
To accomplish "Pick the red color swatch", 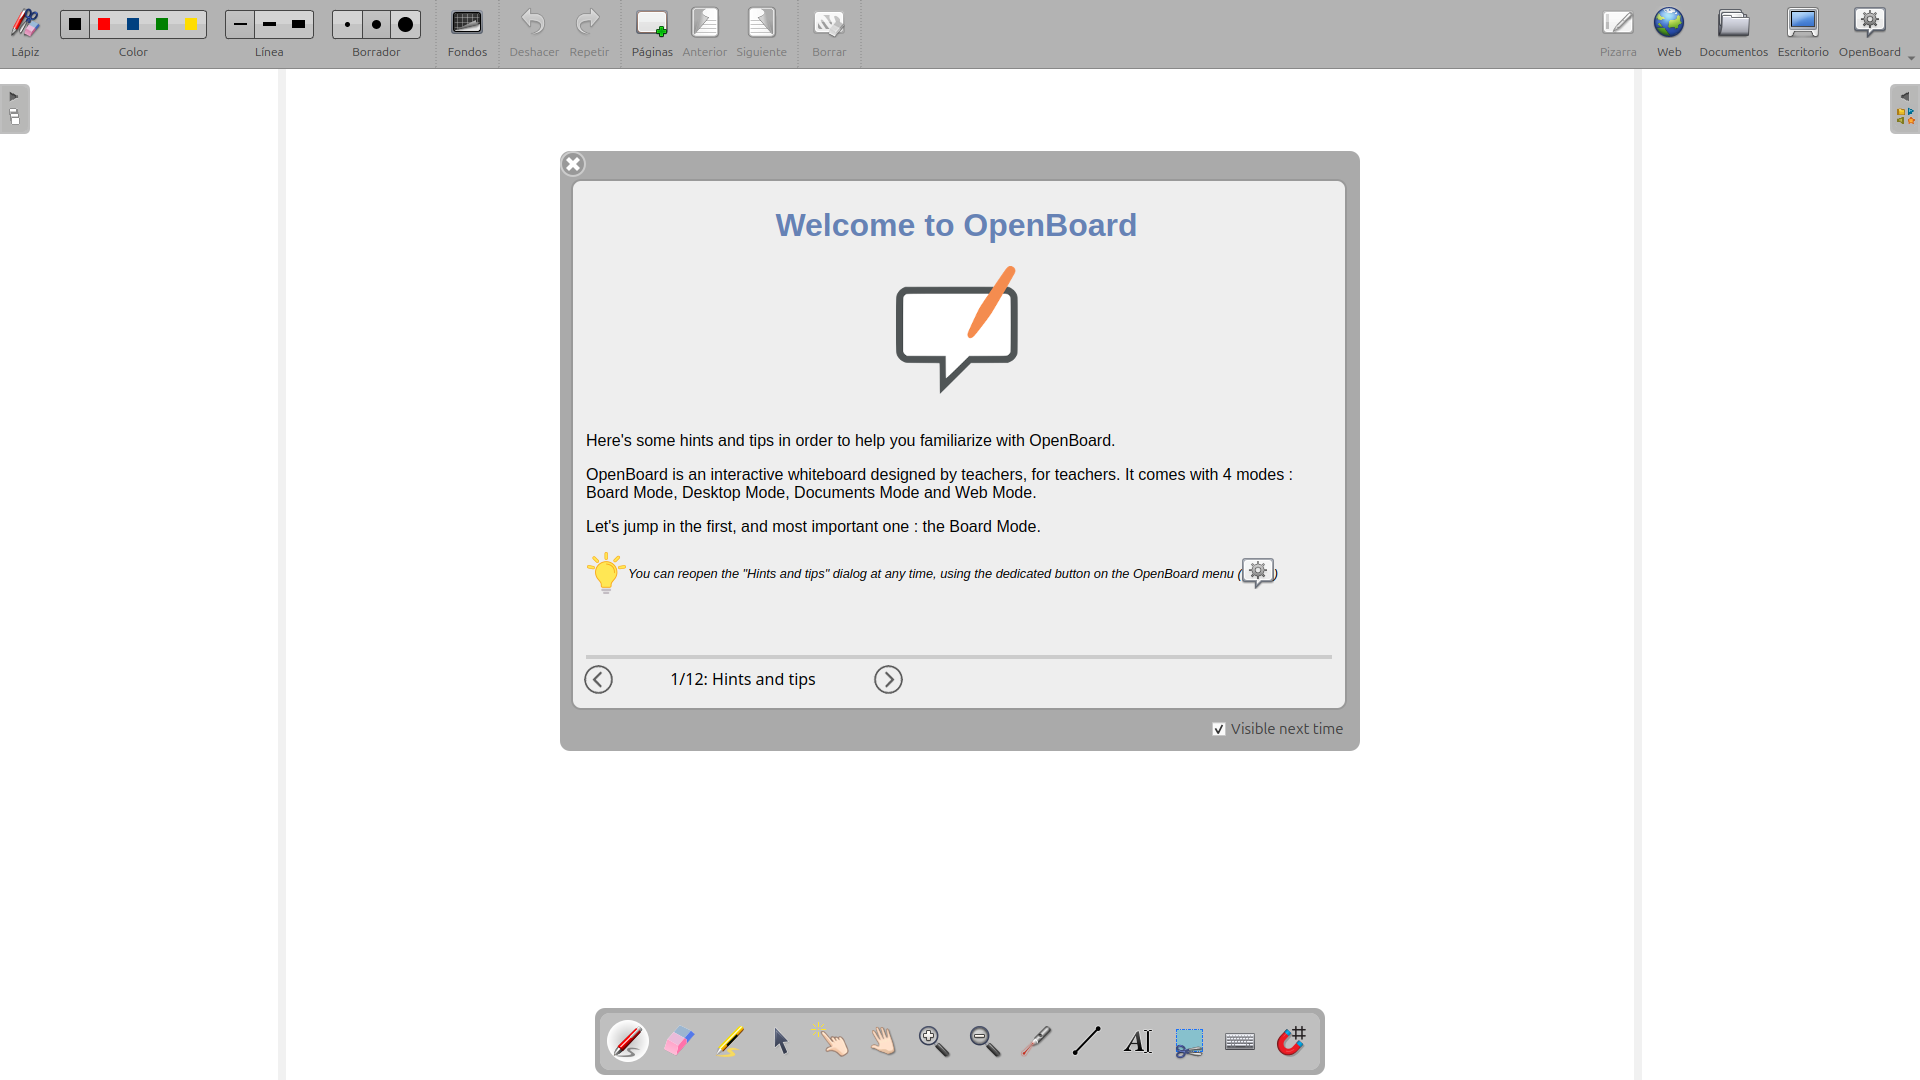I will point(104,24).
